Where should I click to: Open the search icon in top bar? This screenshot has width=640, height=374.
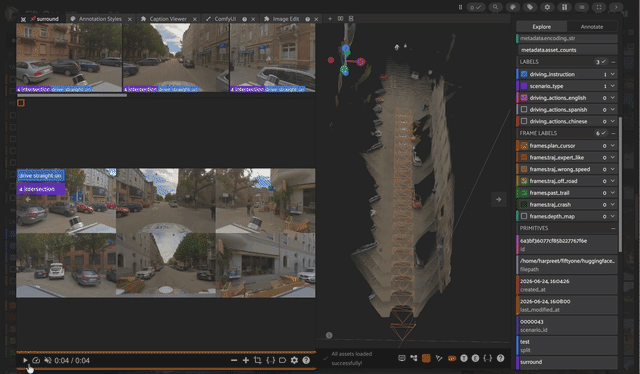[x=495, y=7]
